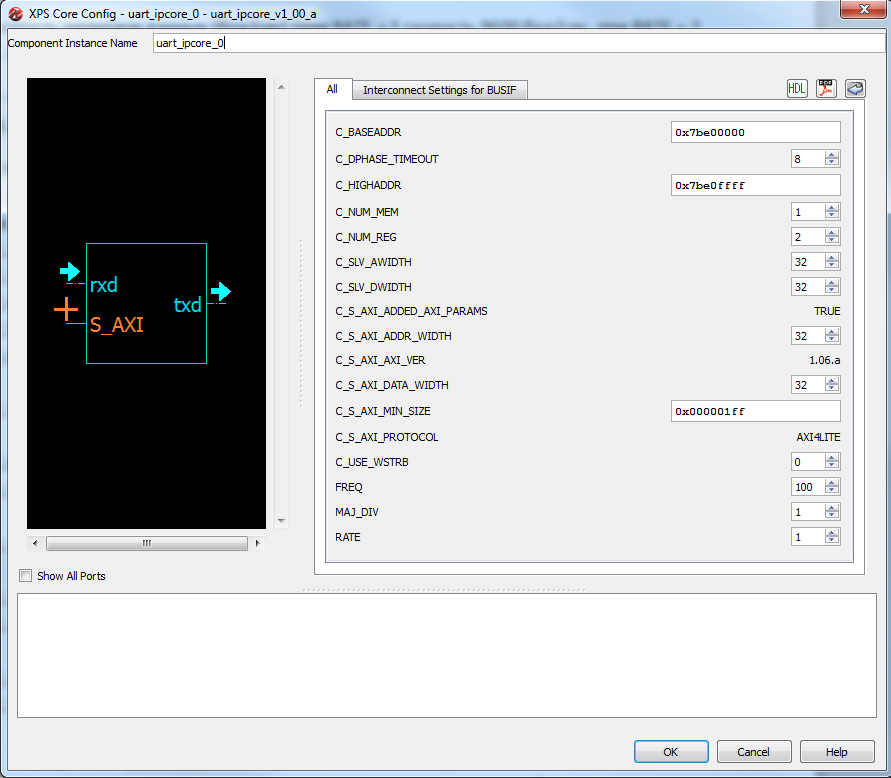Increase C_SLV_DWIDTH with the up arrow
The height and width of the screenshot is (778, 891).
pos(832,283)
